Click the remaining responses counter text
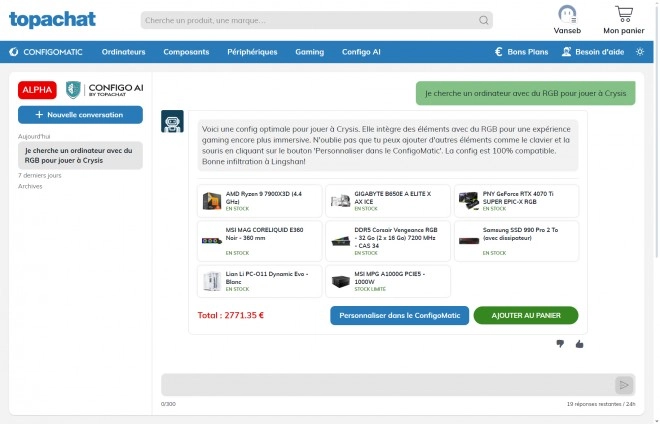Image resolution: width=660 pixels, height=424 pixels. tap(601, 404)
